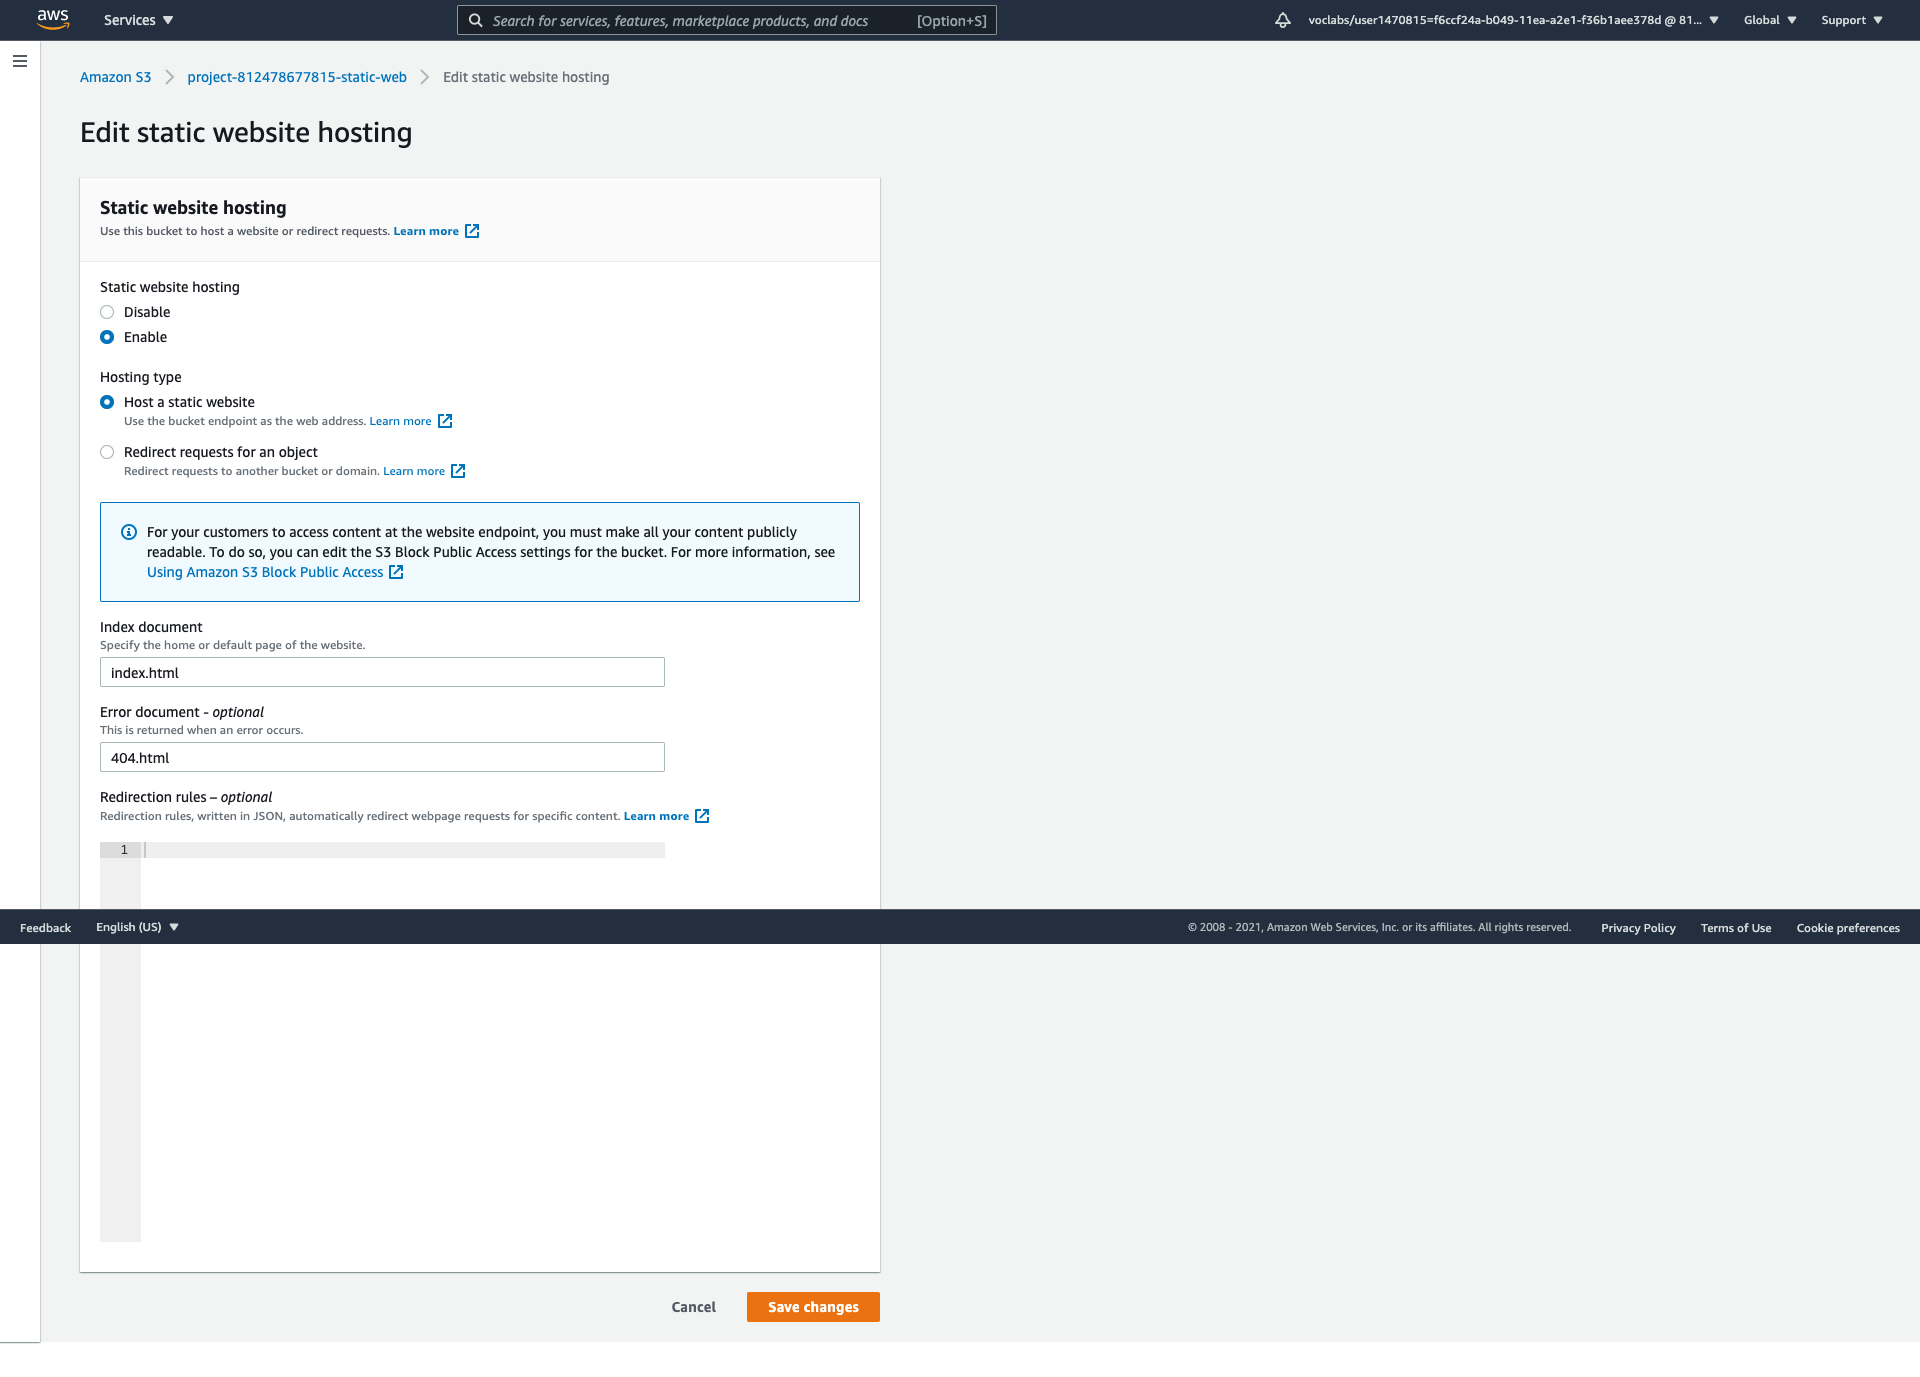Viewport: 1920px width, 1377px height.
Task: Choose Redirect requests for an object
Action: [x=107, y=452]
